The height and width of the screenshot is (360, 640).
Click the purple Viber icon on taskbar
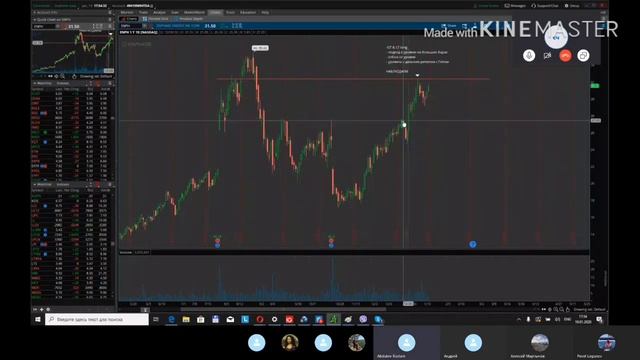(x=363, y=319)
